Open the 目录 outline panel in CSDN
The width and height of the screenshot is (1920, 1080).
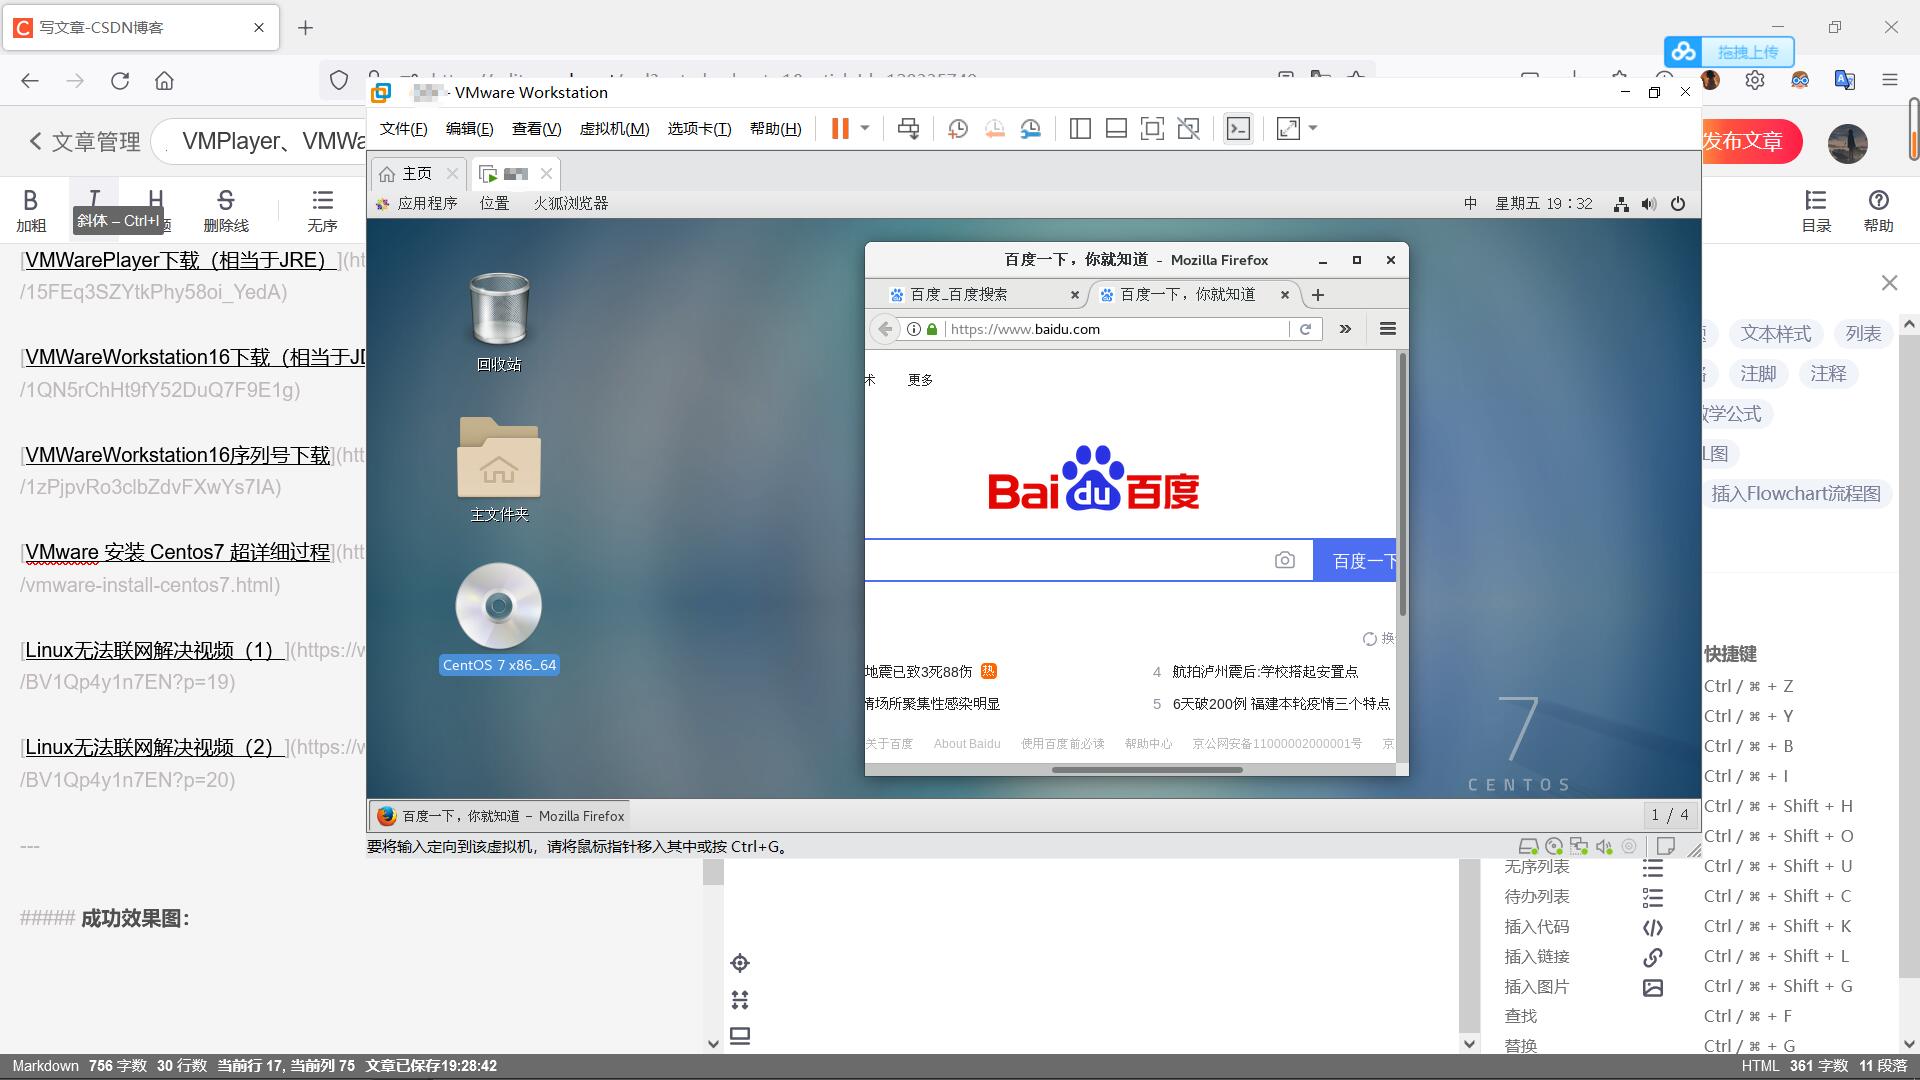point(1816,210)
